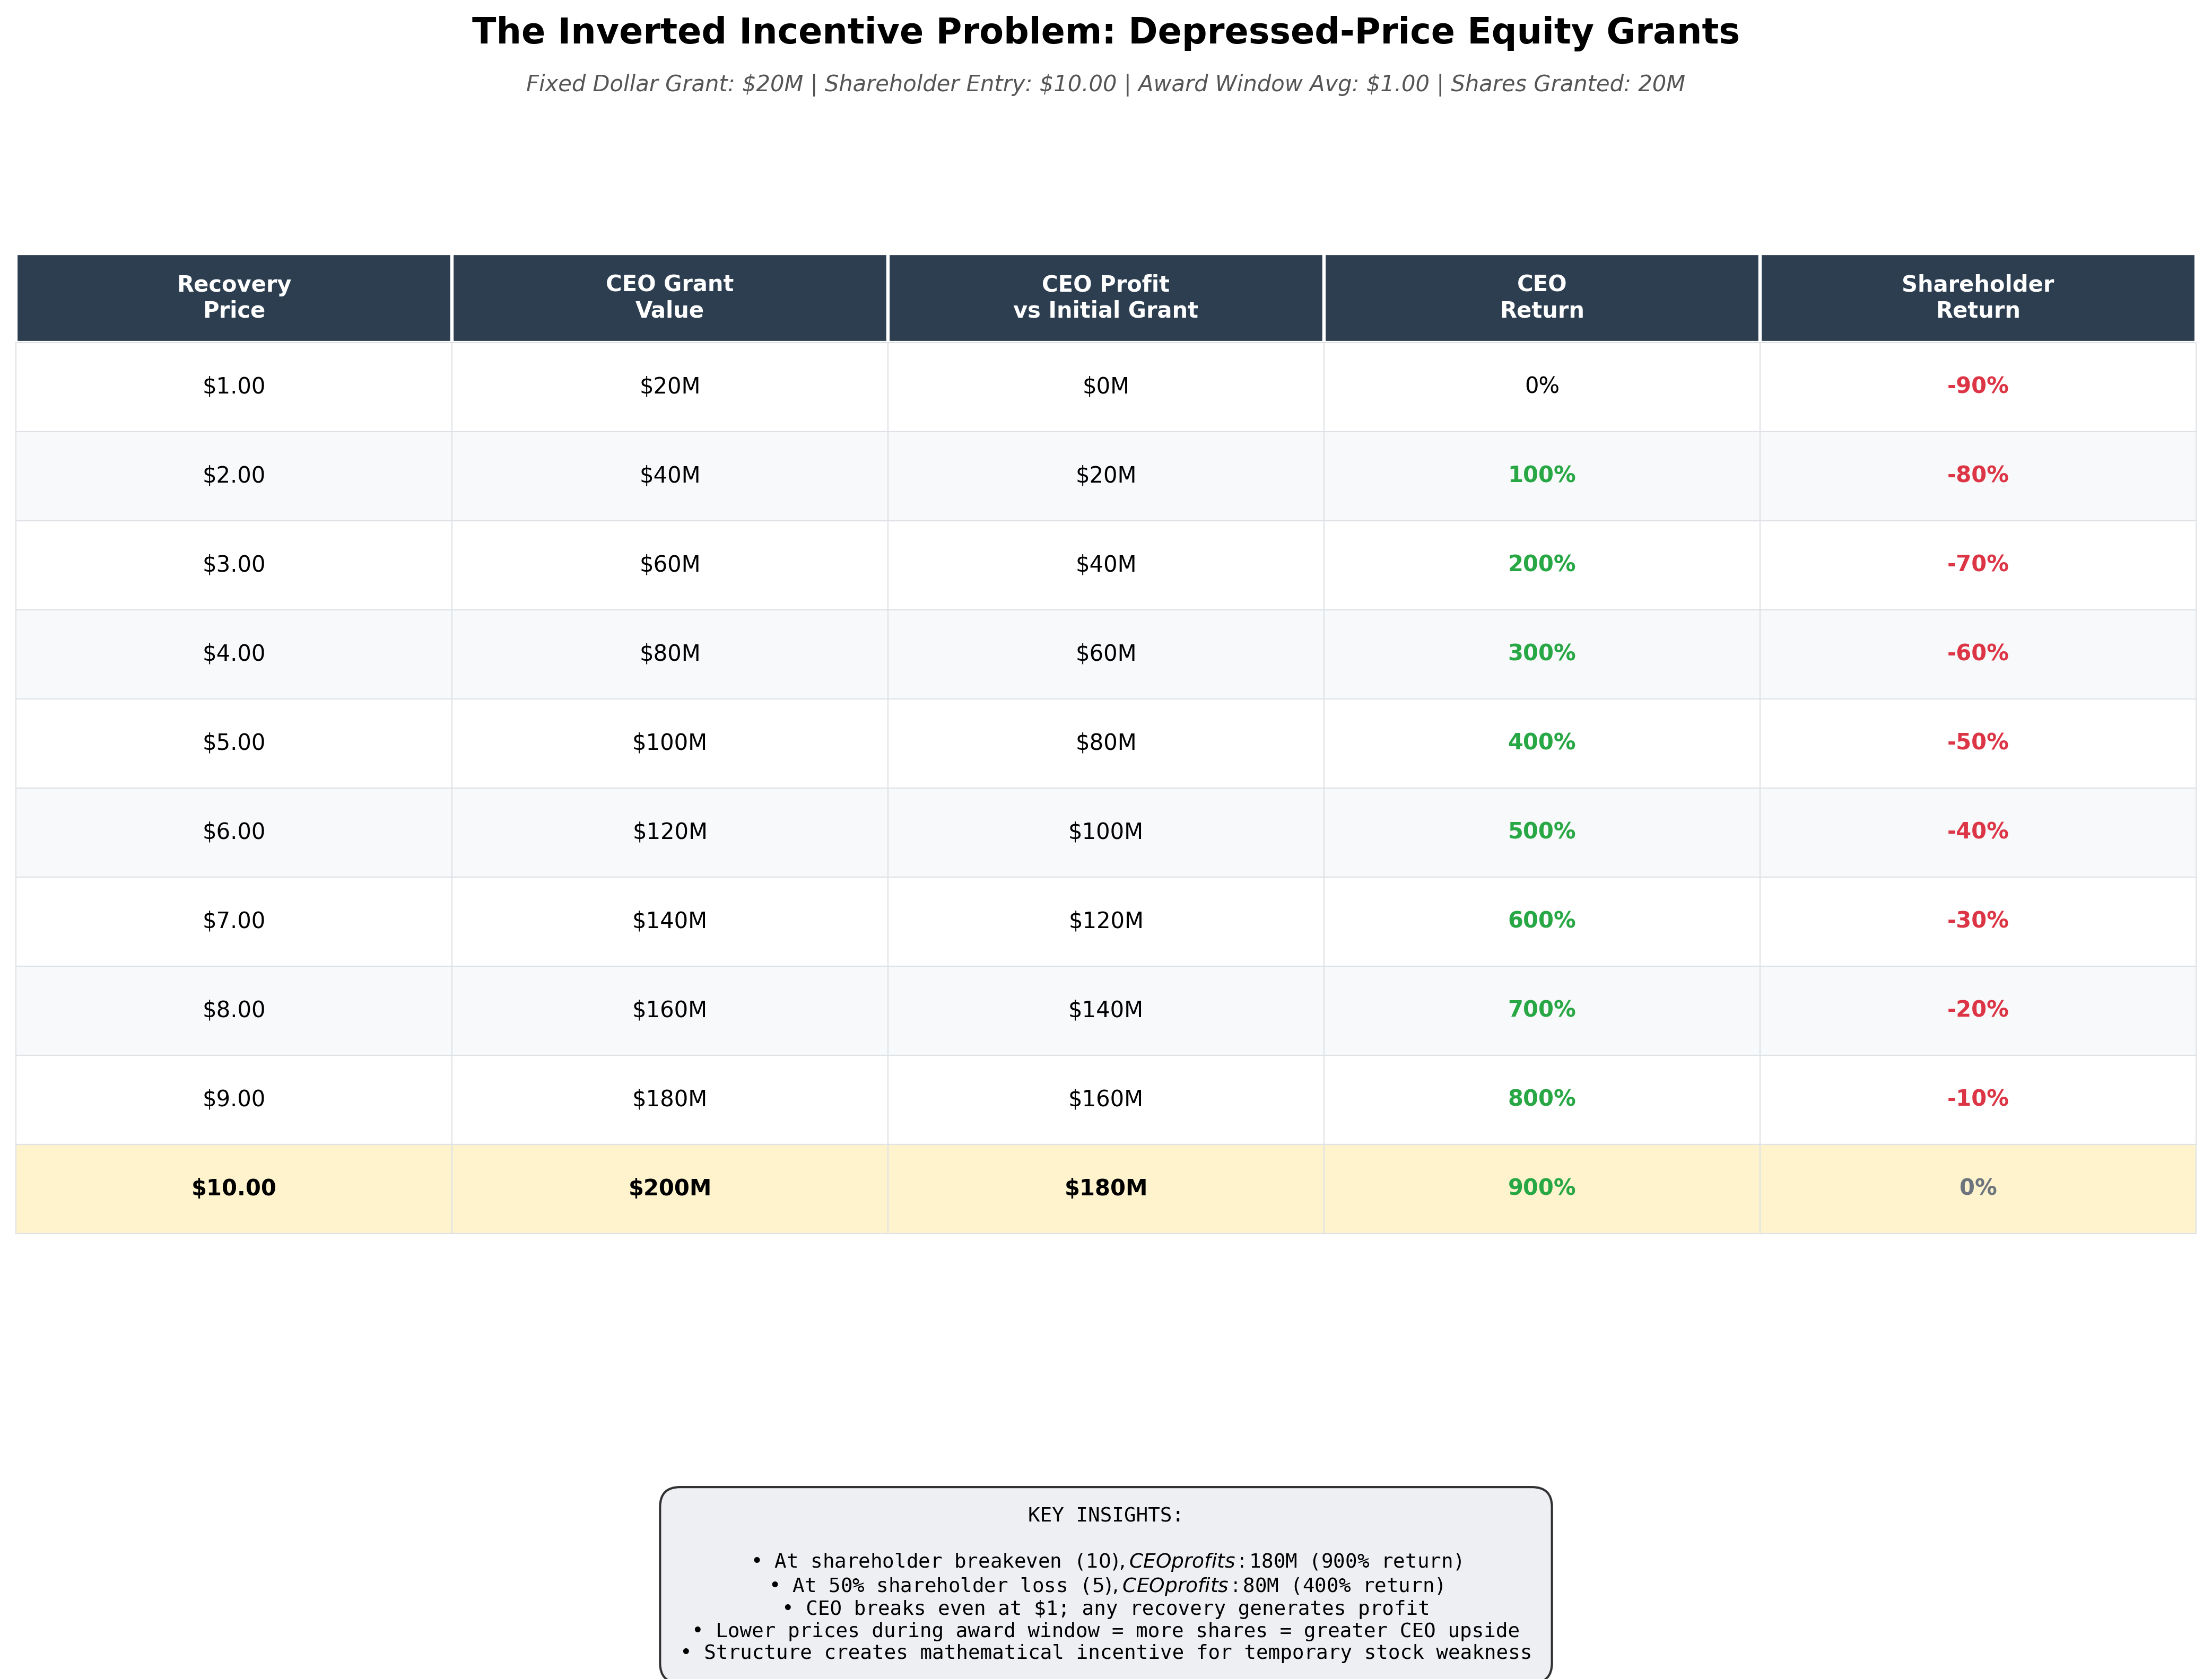Click the $200M grant value cell
2212x1679 pixels.
point(669,1188)
